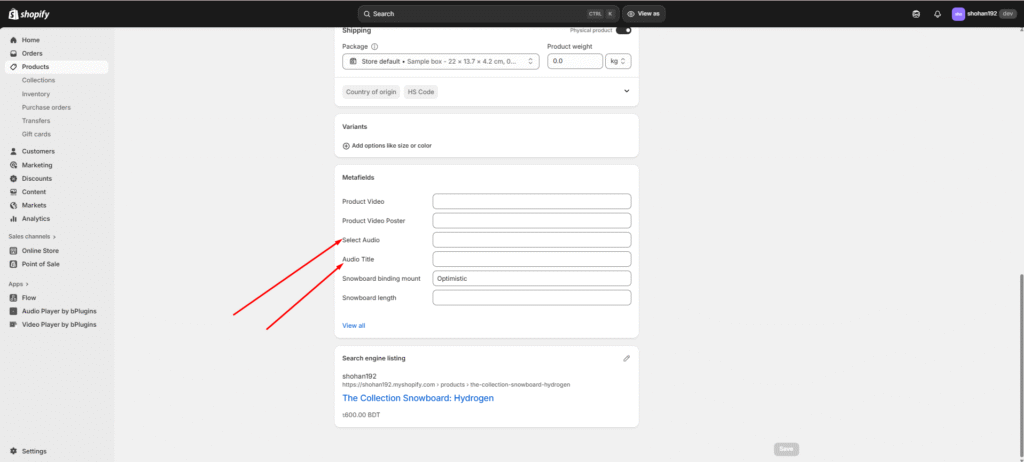The image size is (1024, 462).
Task: Open the kg weight unit dropdown
Action: pos(619,61)
